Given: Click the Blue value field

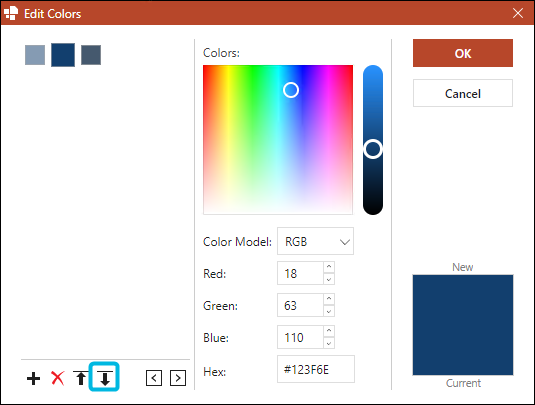Looking at the screenshot, I should (x=300, y=337).
